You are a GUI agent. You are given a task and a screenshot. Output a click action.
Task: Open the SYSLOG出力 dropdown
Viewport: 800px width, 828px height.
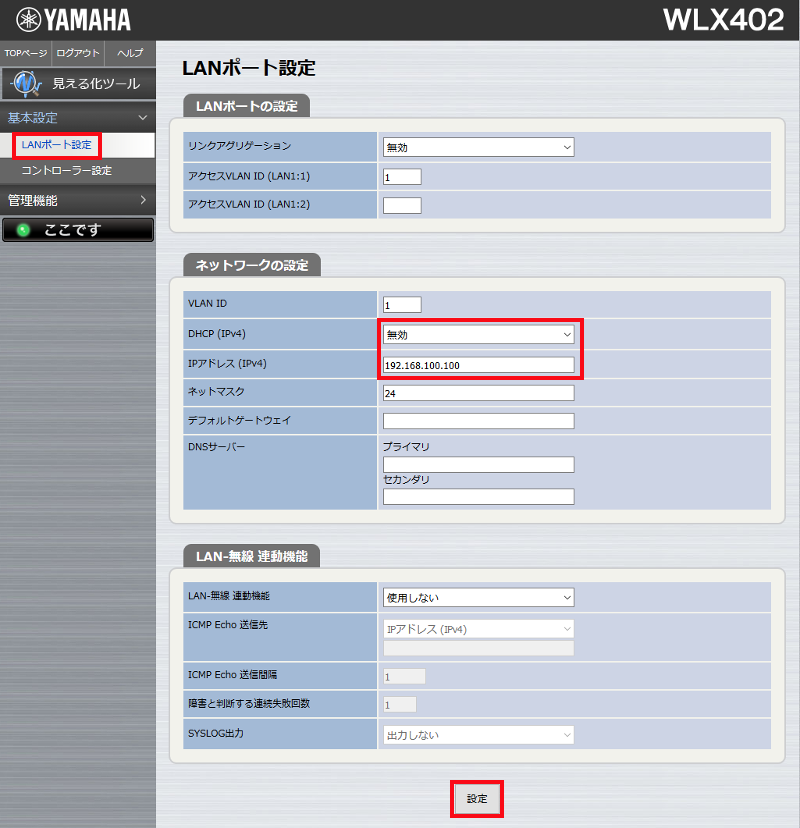478,735
